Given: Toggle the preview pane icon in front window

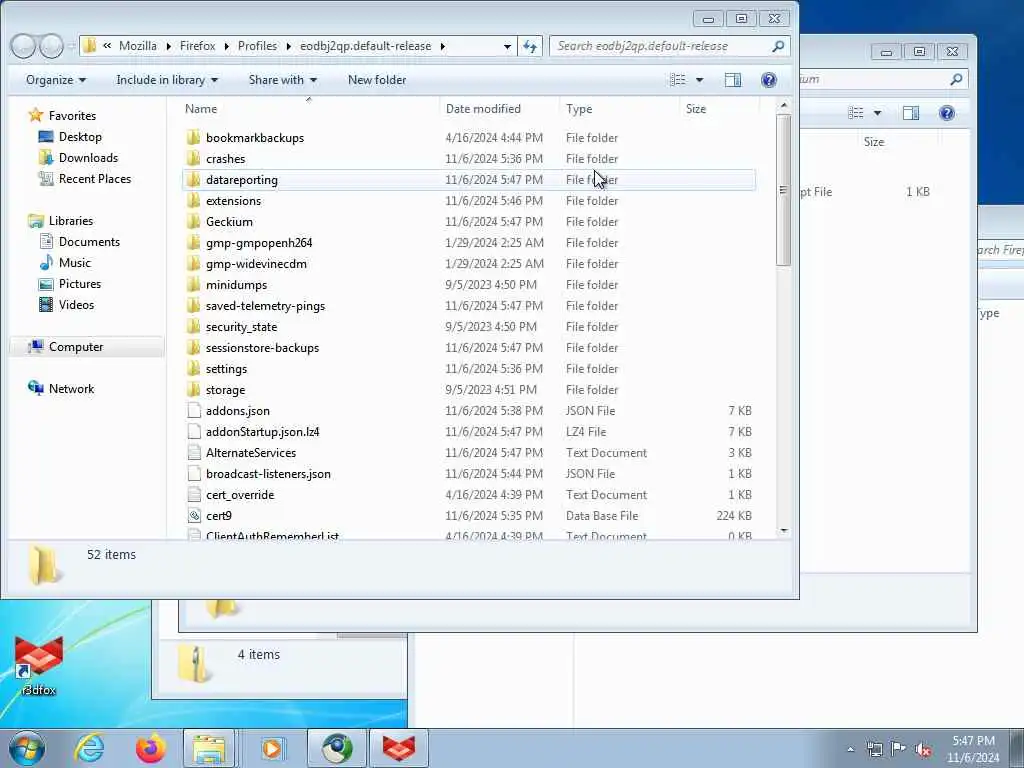Looking at the screenshot, I should (733, 80).
